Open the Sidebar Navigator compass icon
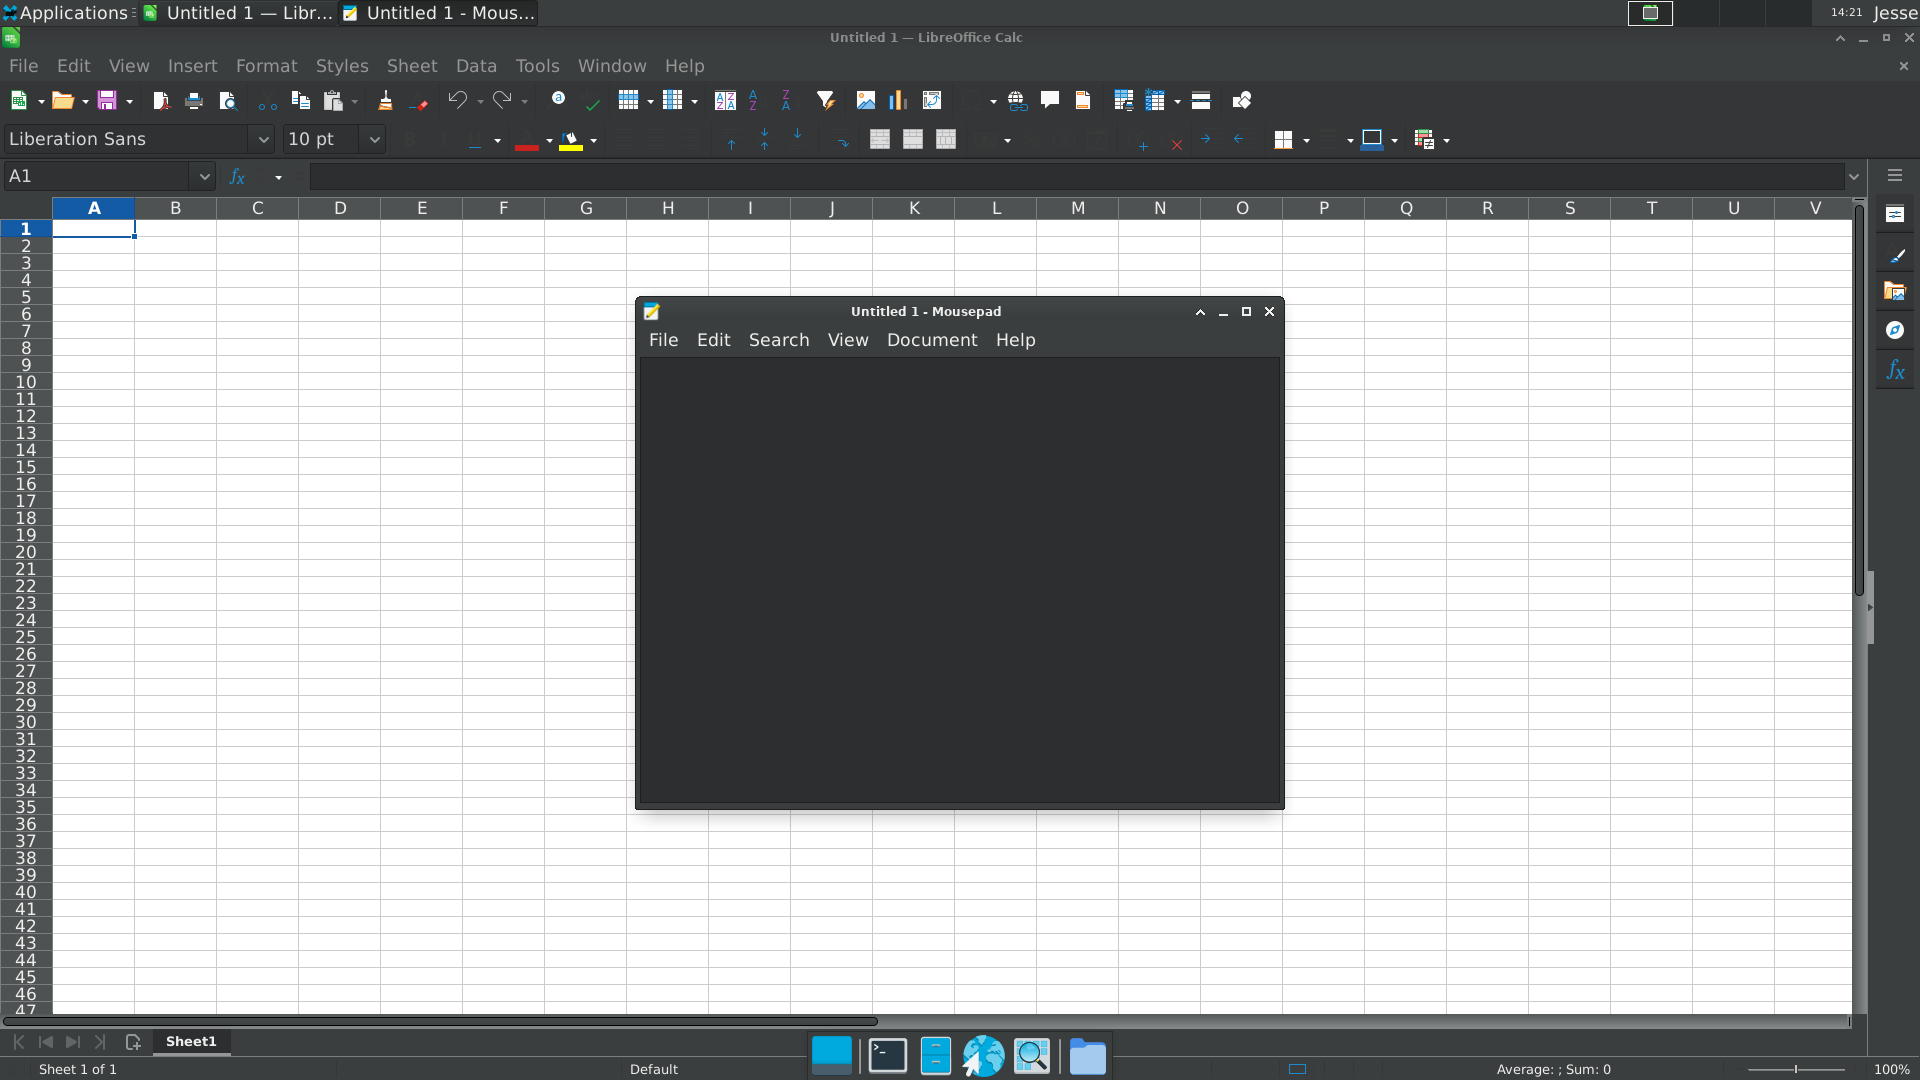Screen dimensions: 1920x1080 [1895, 330]
